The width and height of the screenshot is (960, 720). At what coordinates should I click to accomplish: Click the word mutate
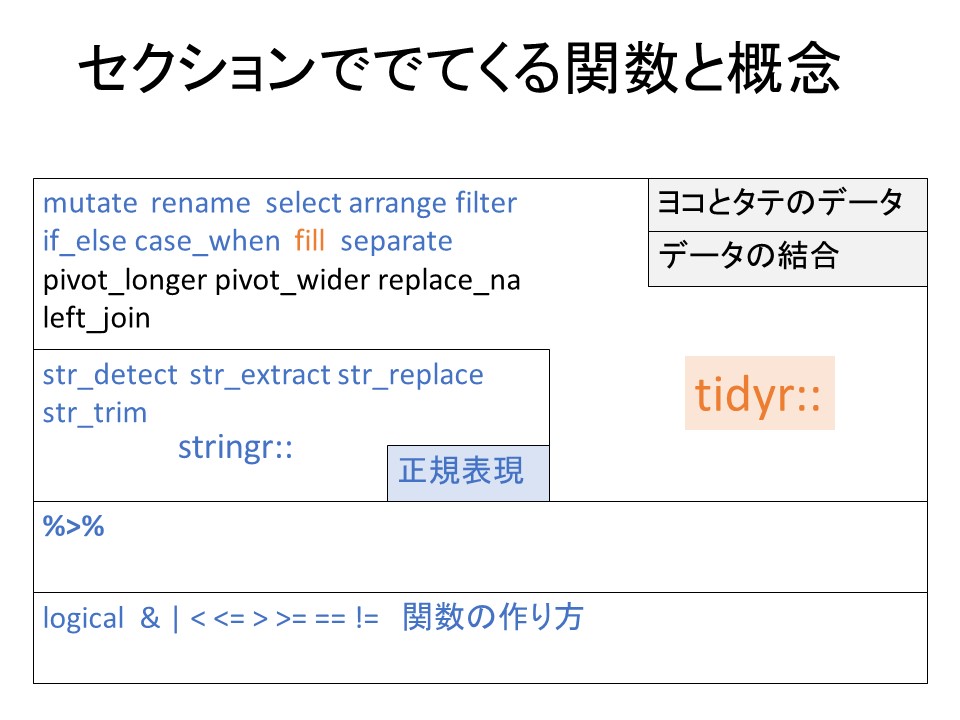90,204
